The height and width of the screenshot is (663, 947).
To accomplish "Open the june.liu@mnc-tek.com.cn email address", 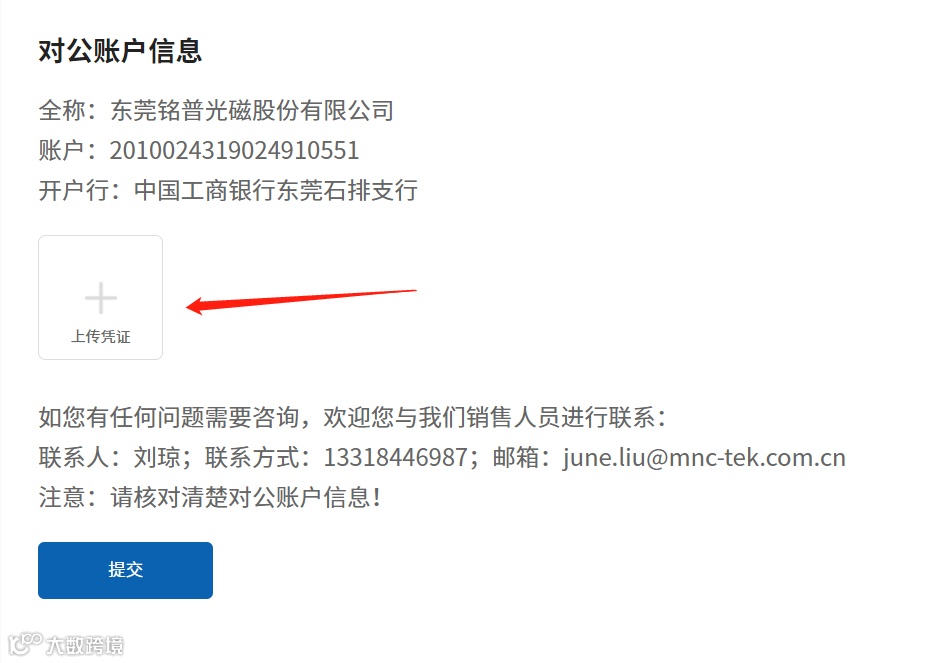I will [x=704, y=458].
